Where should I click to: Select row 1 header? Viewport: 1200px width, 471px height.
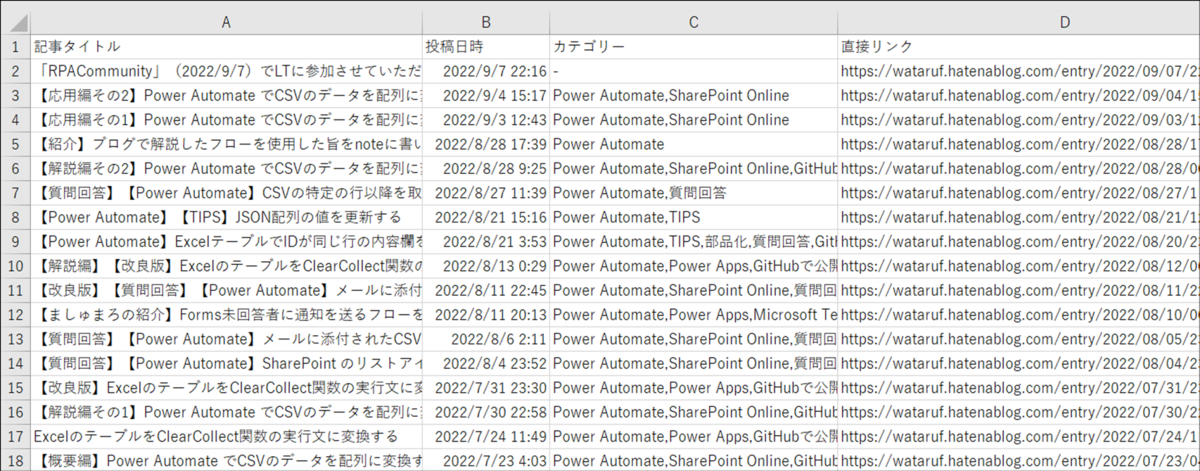tap(15, 47)
